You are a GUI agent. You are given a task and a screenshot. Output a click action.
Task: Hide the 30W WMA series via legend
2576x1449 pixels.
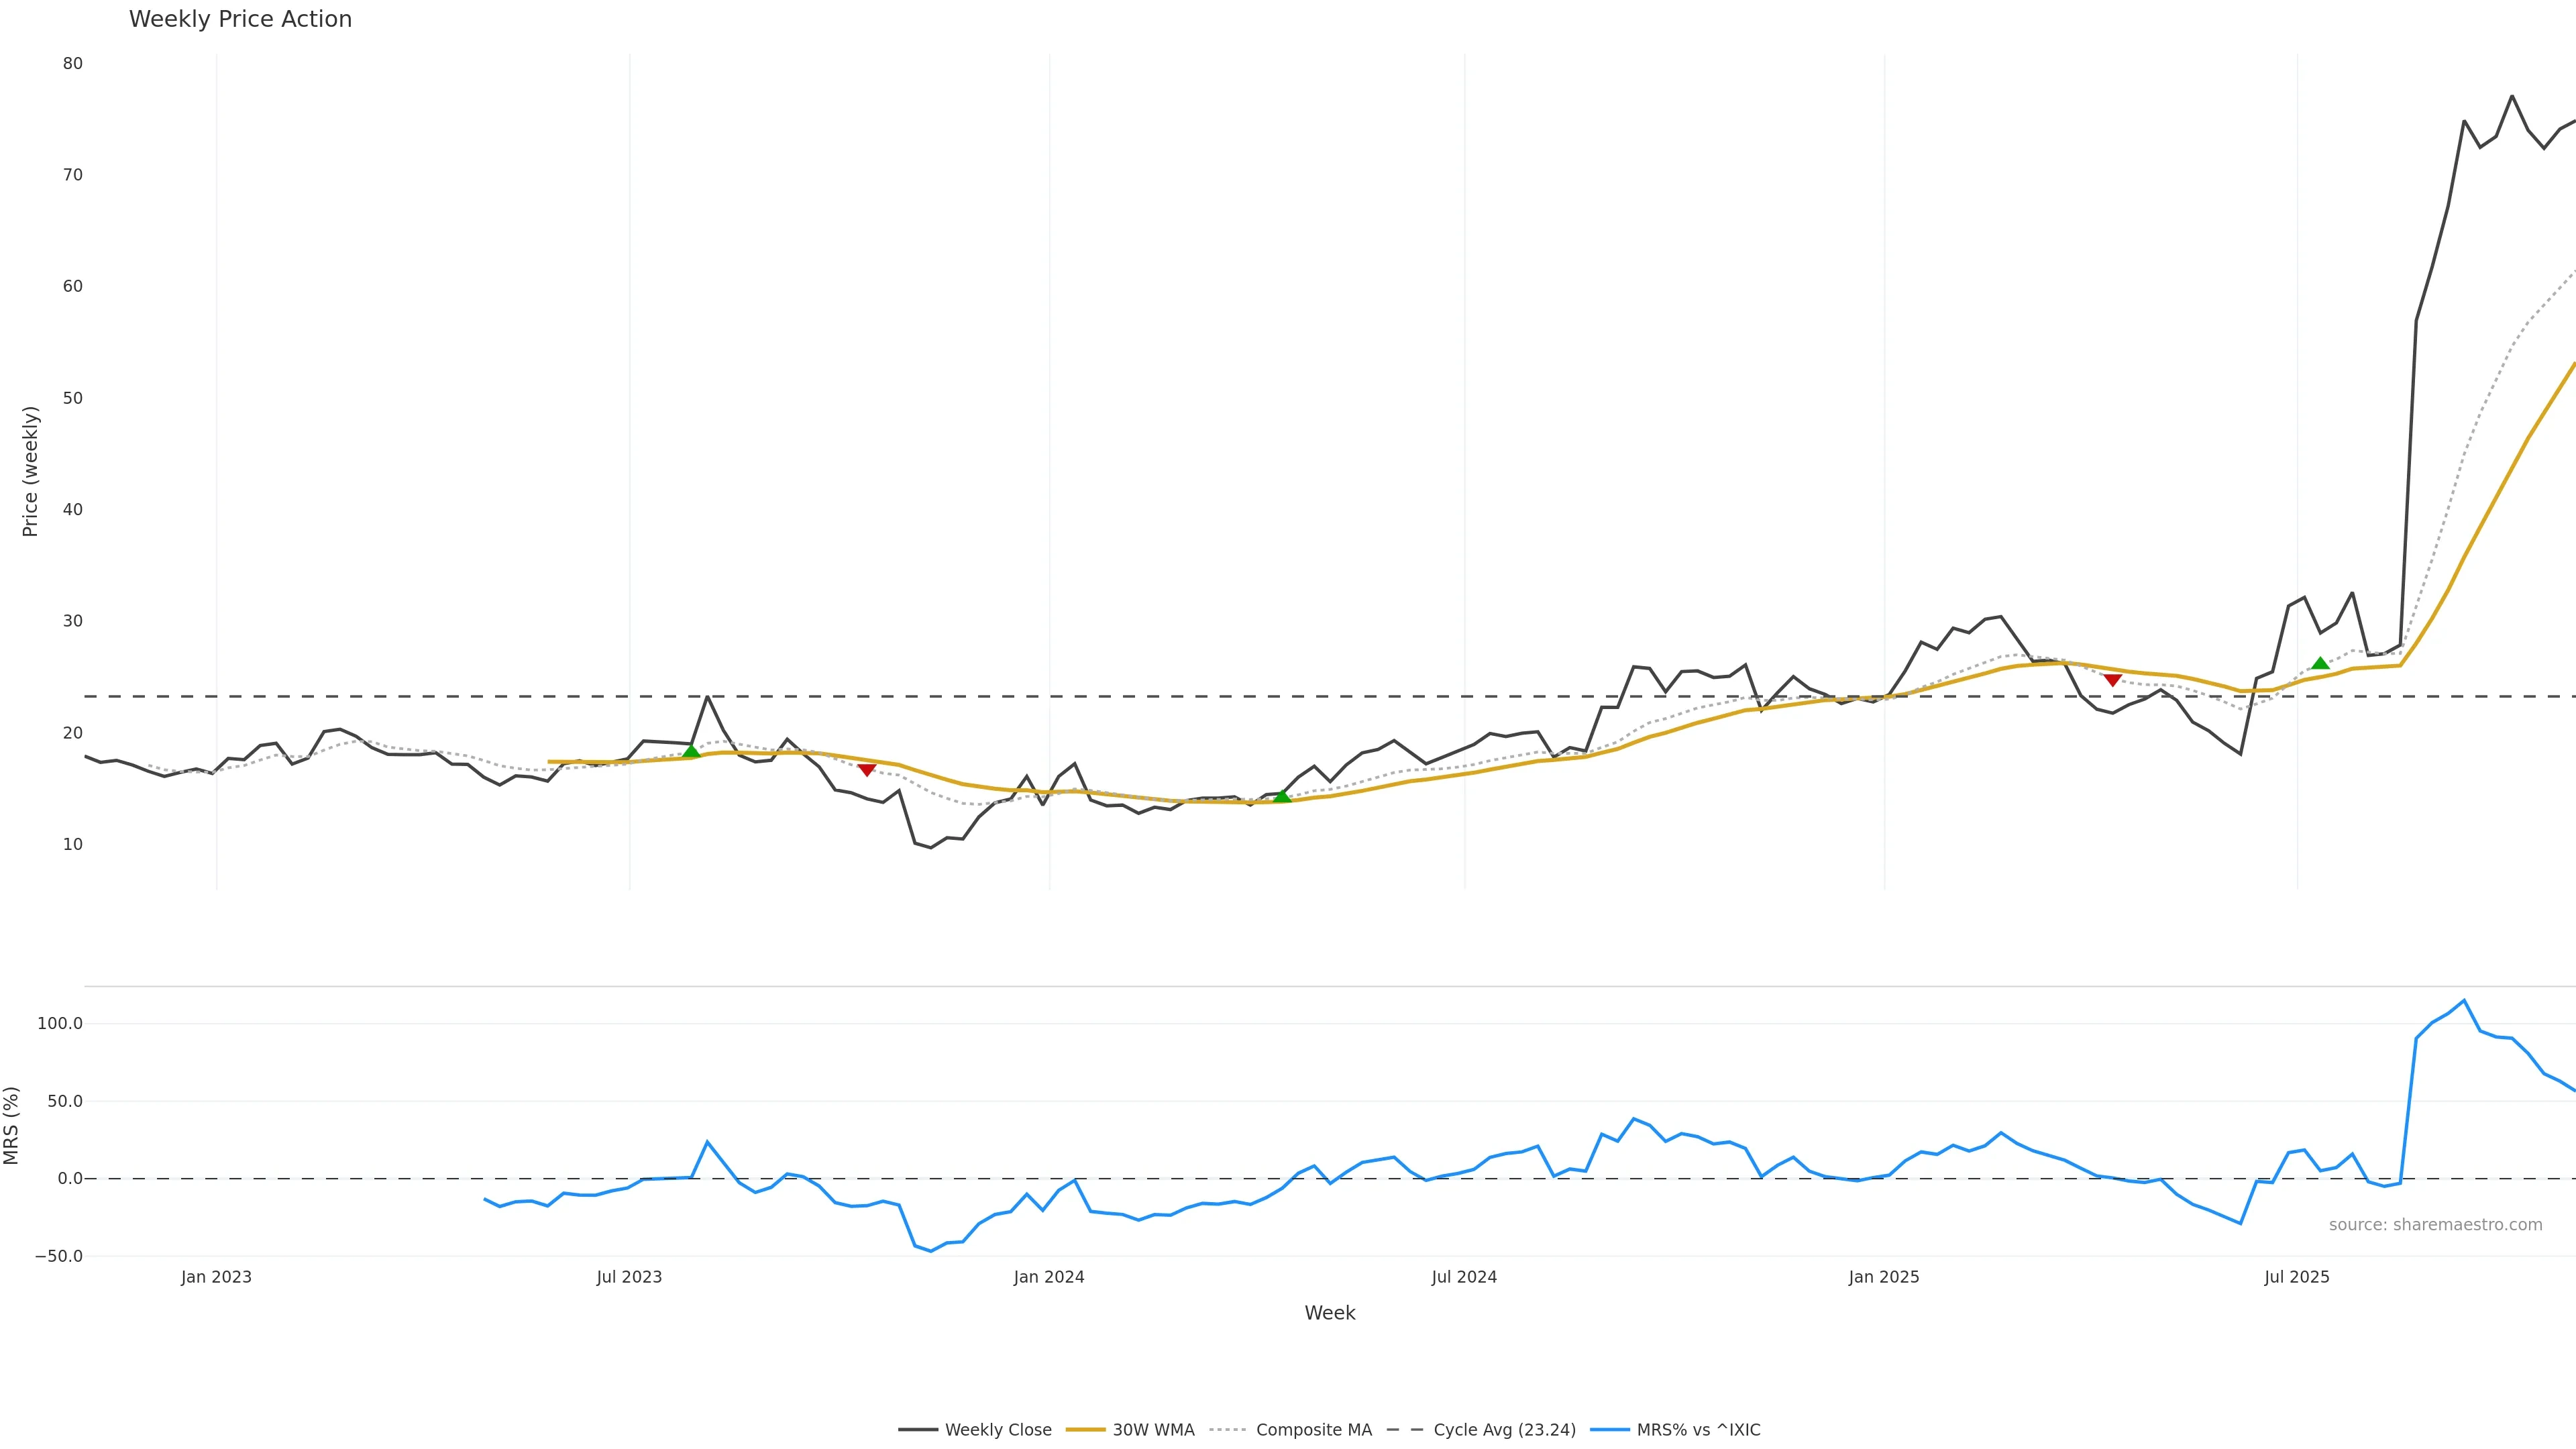[x=1153, y=1430]
